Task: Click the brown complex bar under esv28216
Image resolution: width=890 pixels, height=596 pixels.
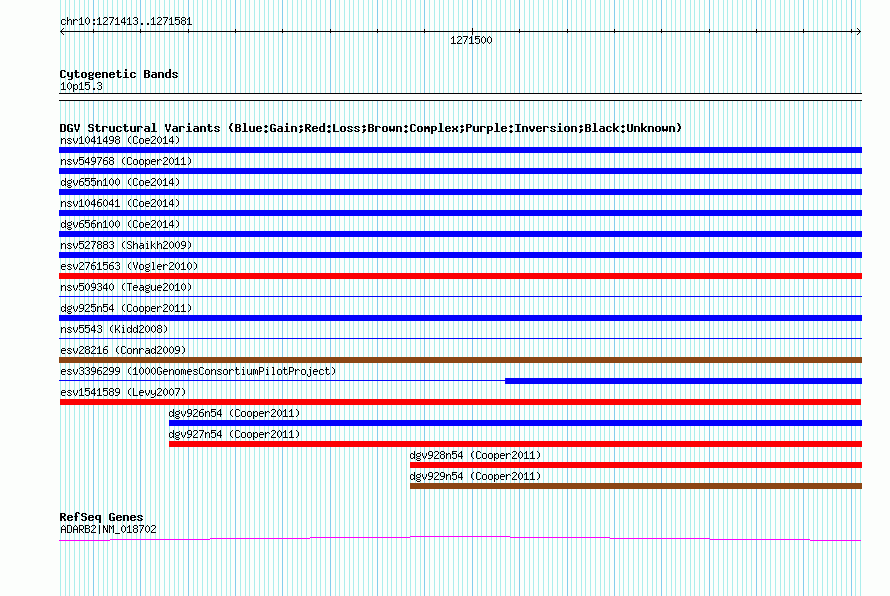Action: 460,360
